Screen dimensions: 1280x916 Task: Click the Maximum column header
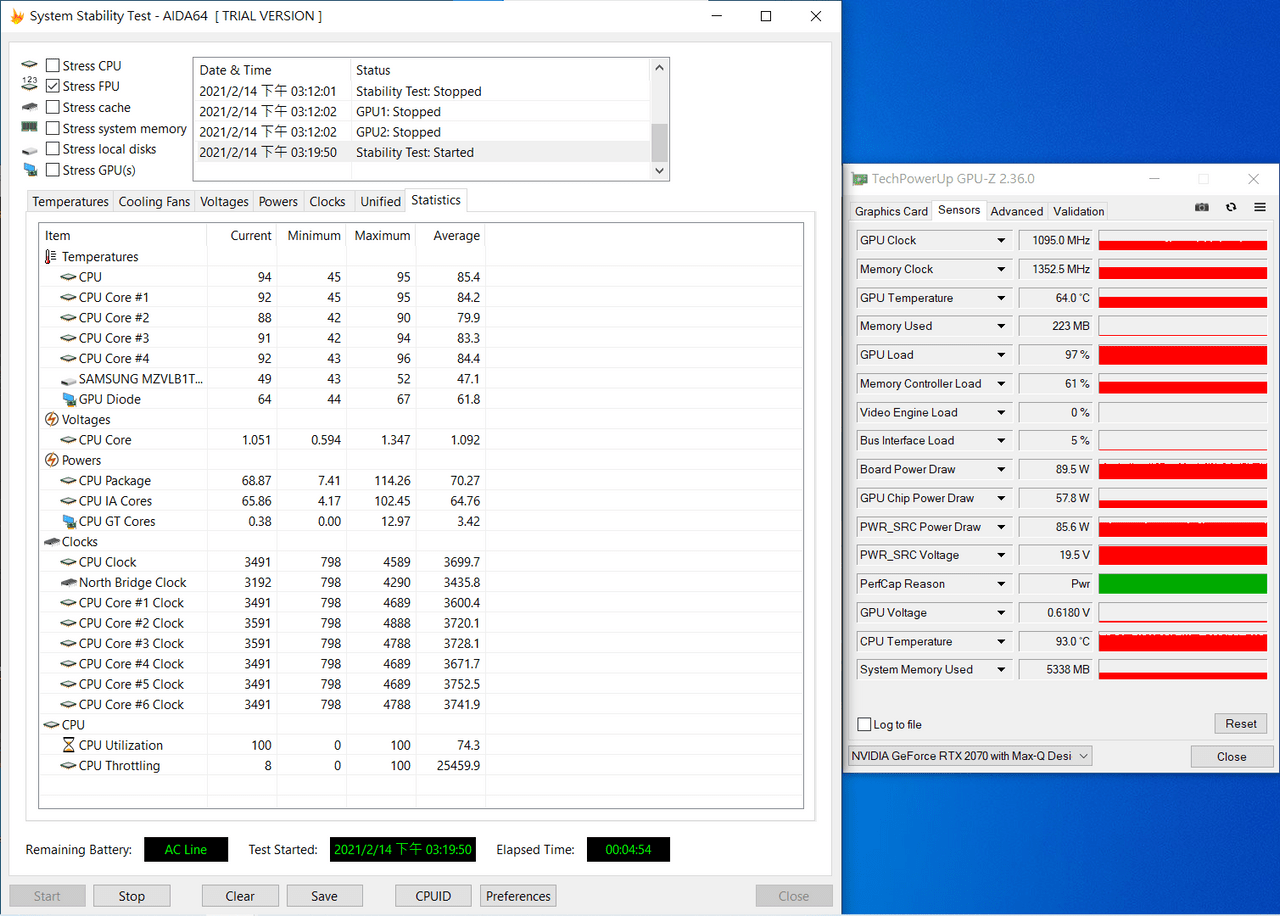pos(382,236)
